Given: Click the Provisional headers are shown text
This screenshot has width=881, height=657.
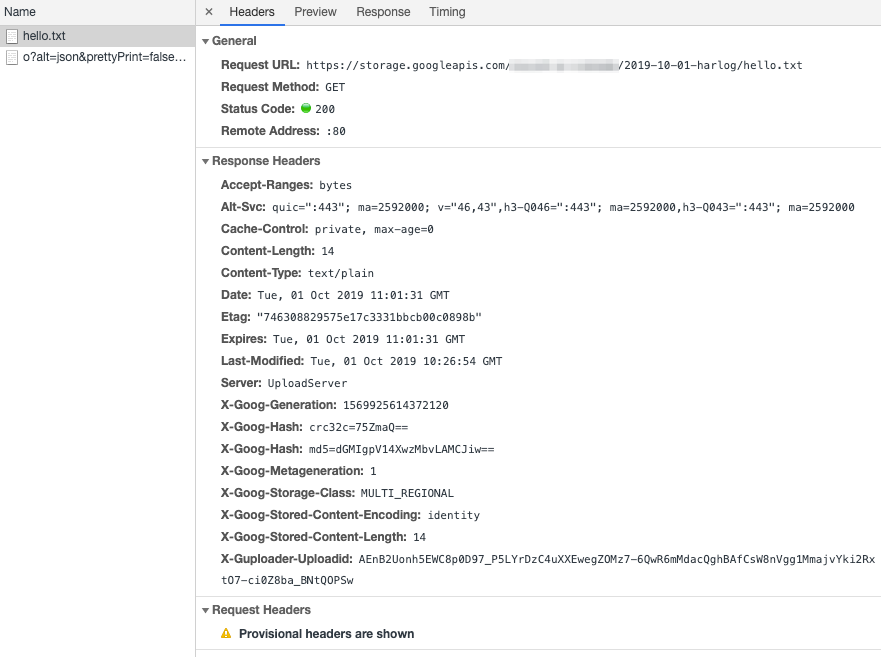Looking at the screenshot, I should 326,633.
